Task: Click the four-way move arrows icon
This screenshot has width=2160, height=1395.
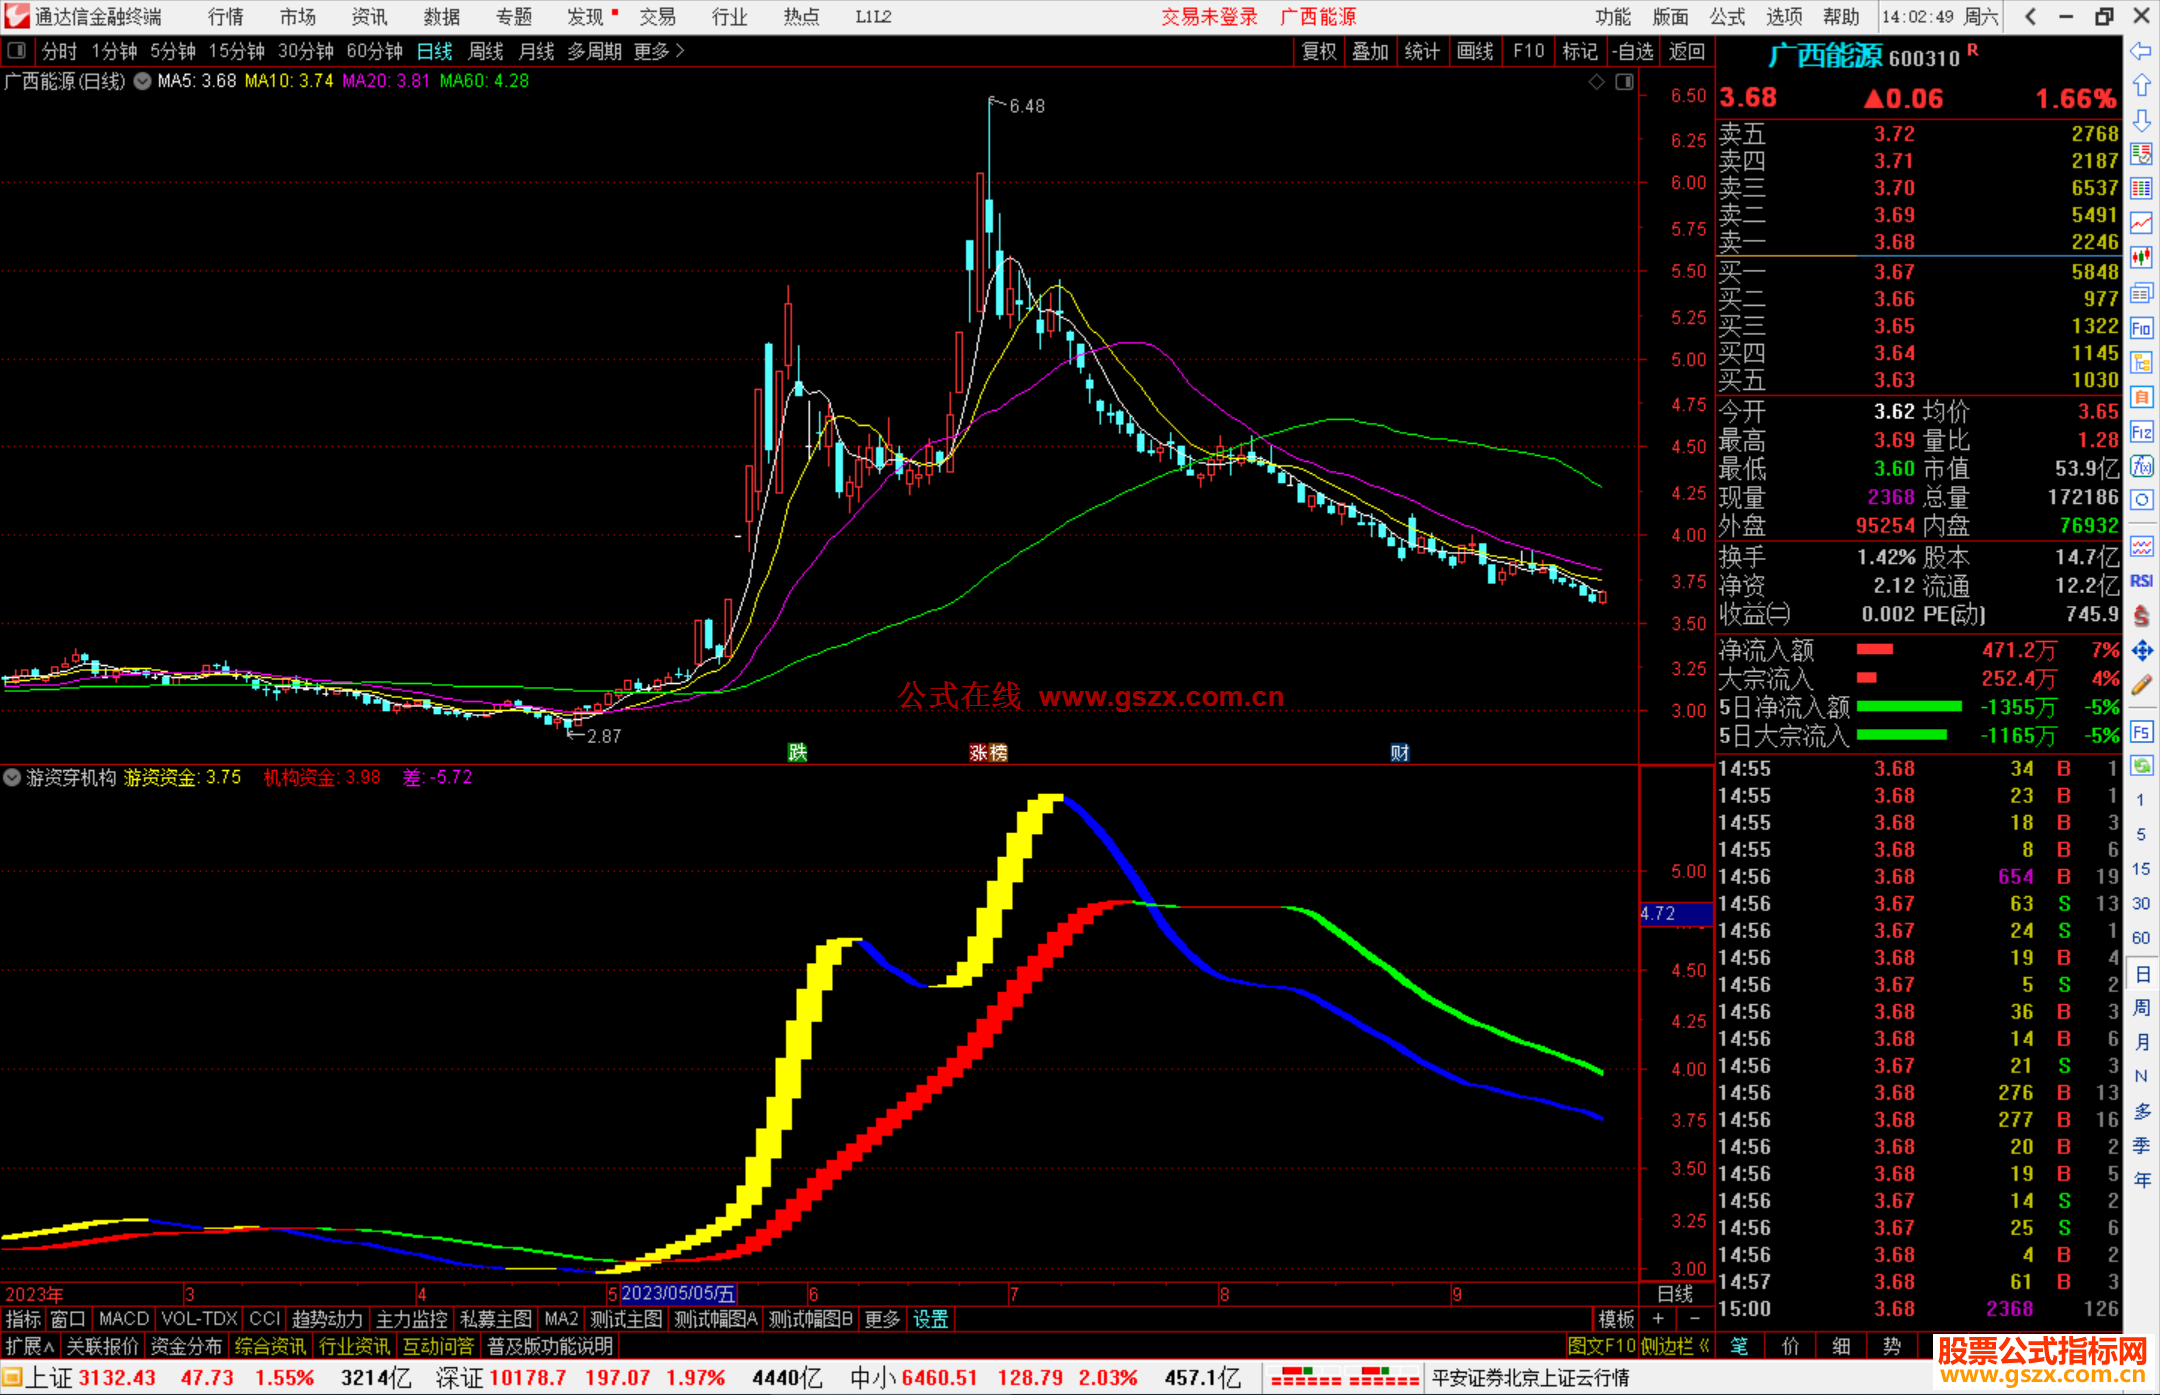Action: (x=2141, y=651)
